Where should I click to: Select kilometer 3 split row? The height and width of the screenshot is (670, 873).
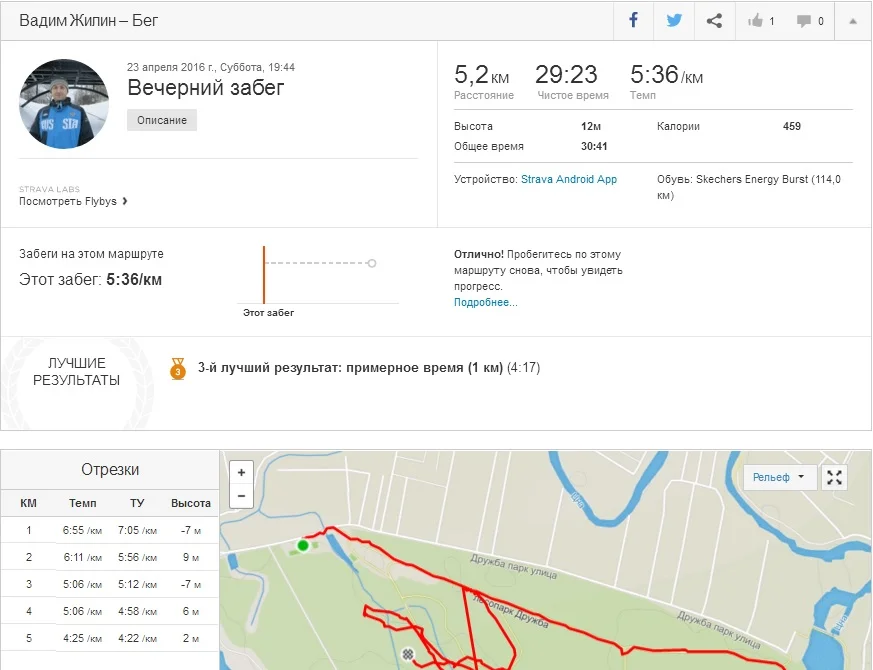[110, 584]
